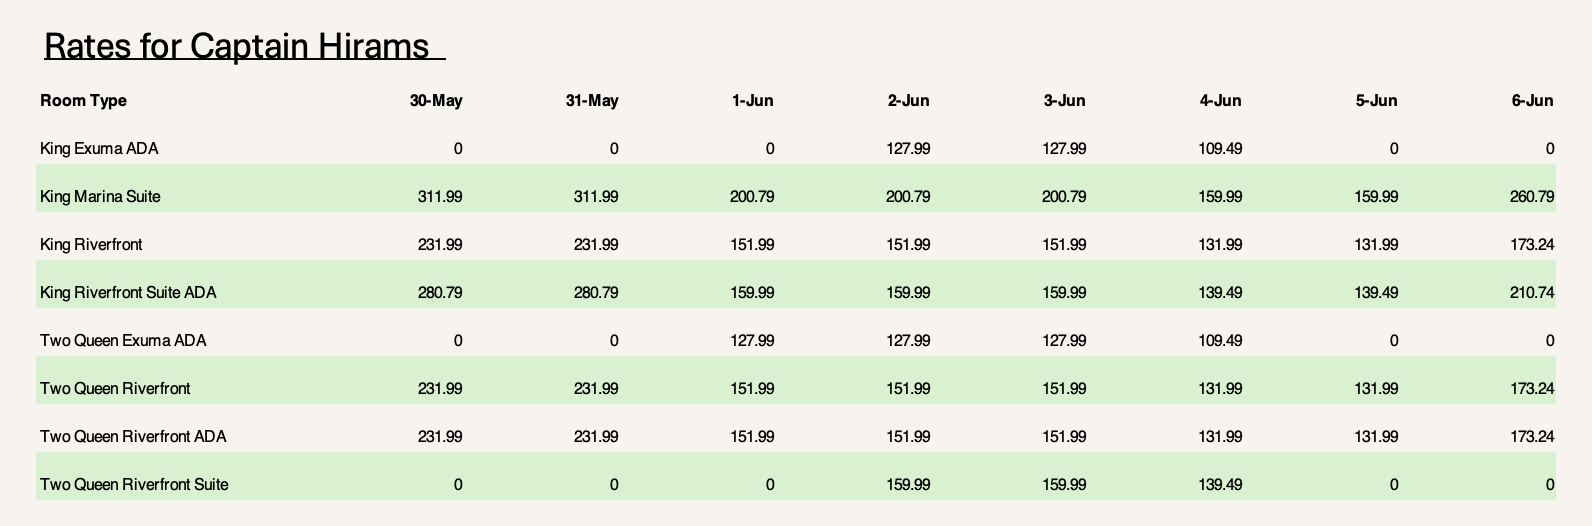Select Two Queen Riverfront Suite 4-Jun 139.49
Viewport: 1592px width, 526px height.
pyautogui.click(x=1220, y=484)
